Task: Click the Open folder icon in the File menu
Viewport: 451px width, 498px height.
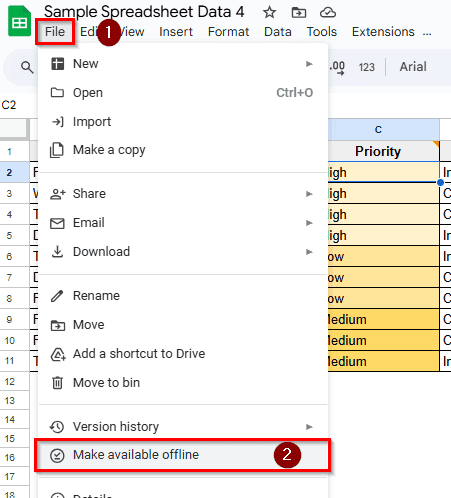Action: 57,92
